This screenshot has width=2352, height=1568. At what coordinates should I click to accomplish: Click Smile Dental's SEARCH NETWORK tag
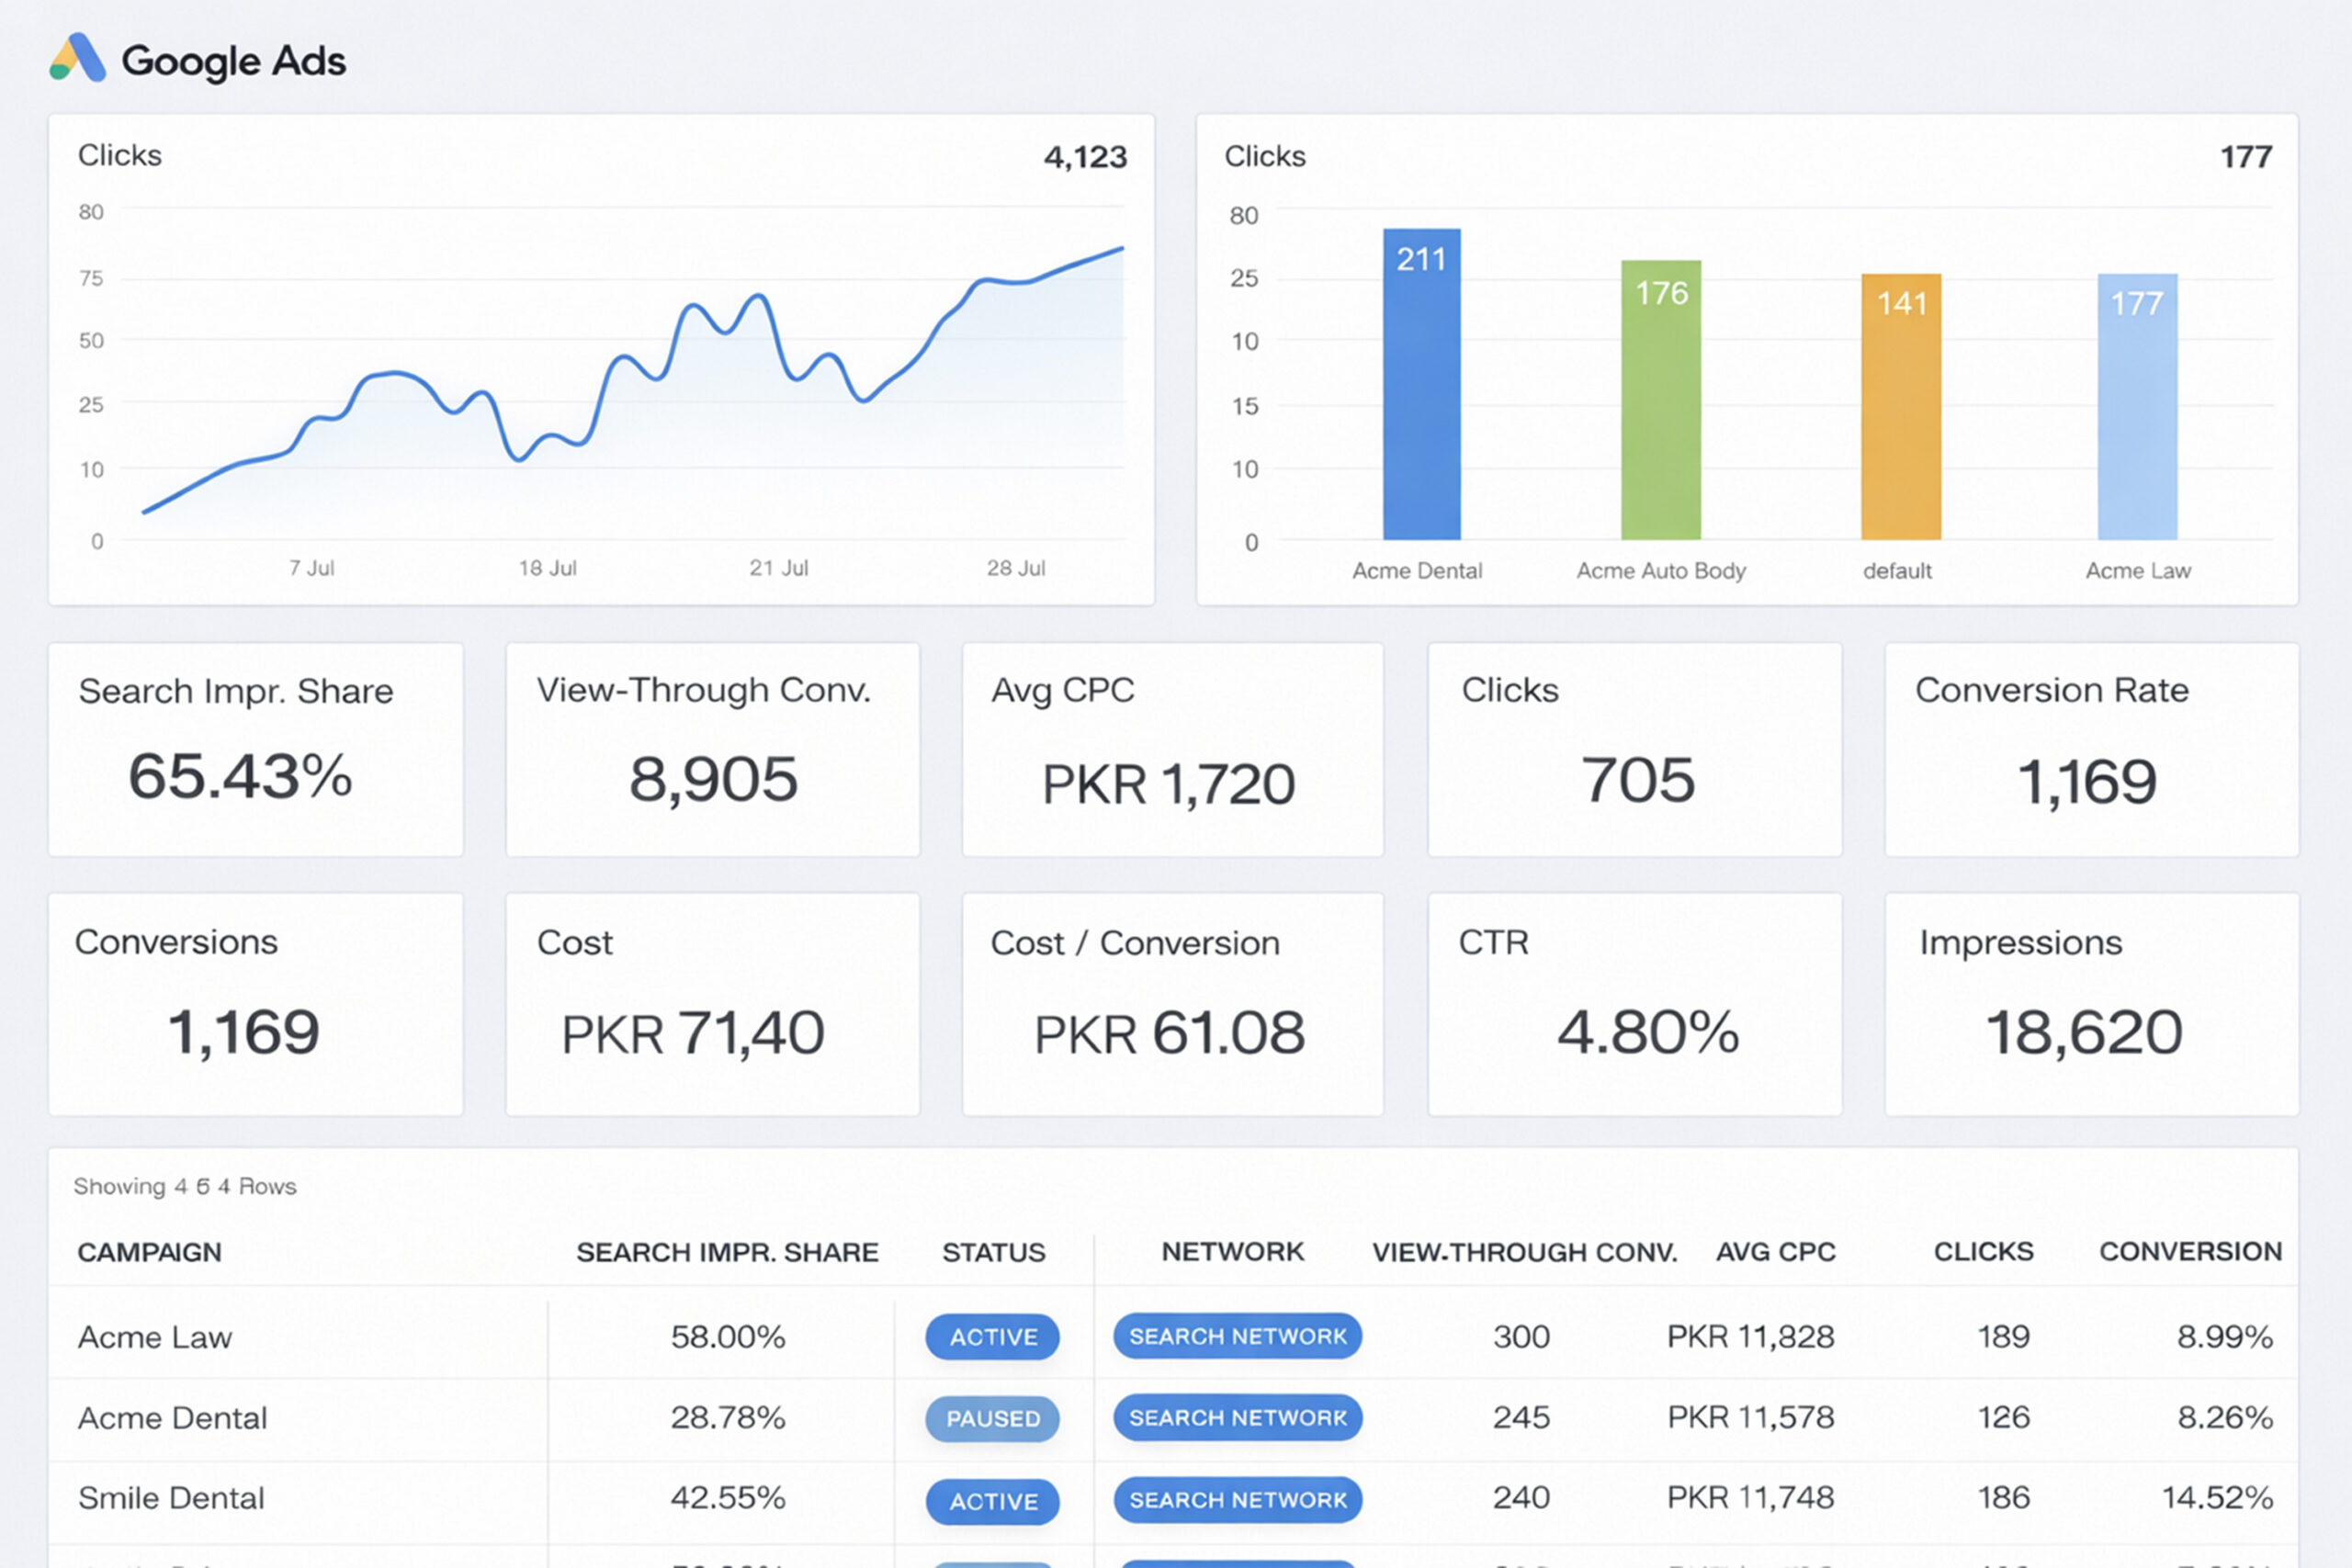1237,1500
